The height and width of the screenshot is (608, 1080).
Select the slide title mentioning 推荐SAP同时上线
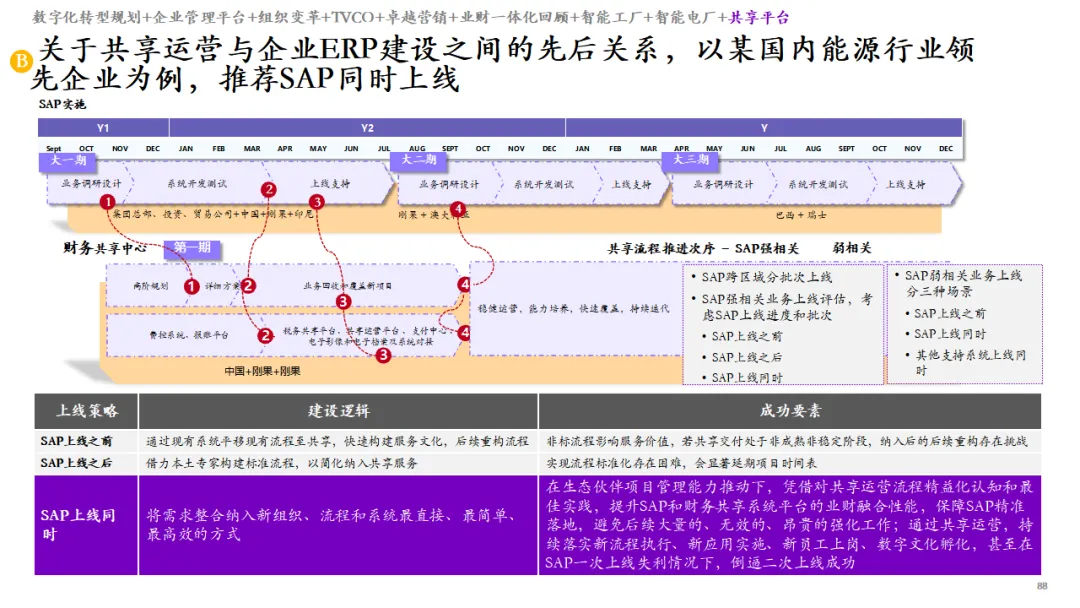[503, 64]
